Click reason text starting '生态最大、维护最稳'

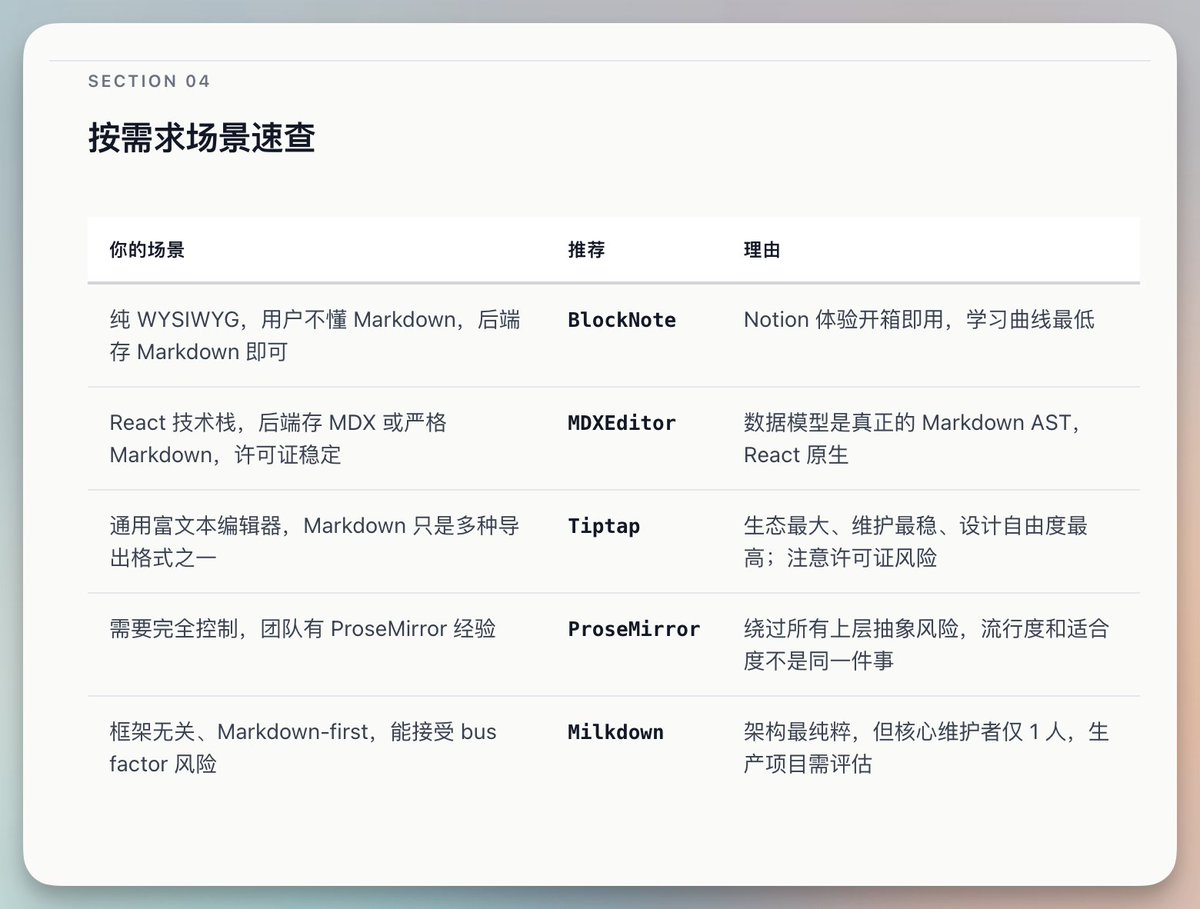coord(916,541)
